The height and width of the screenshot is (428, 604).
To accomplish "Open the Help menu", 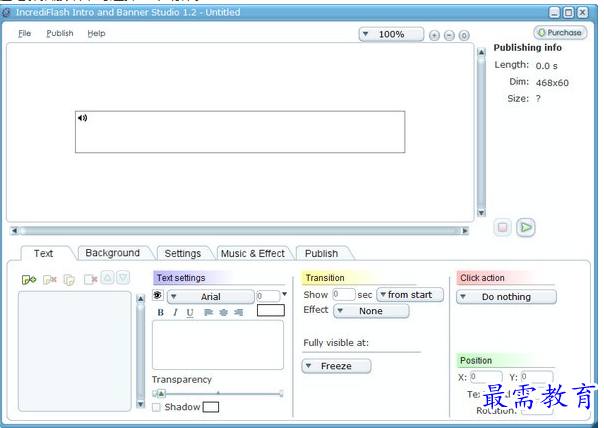I will click(96, 34).
